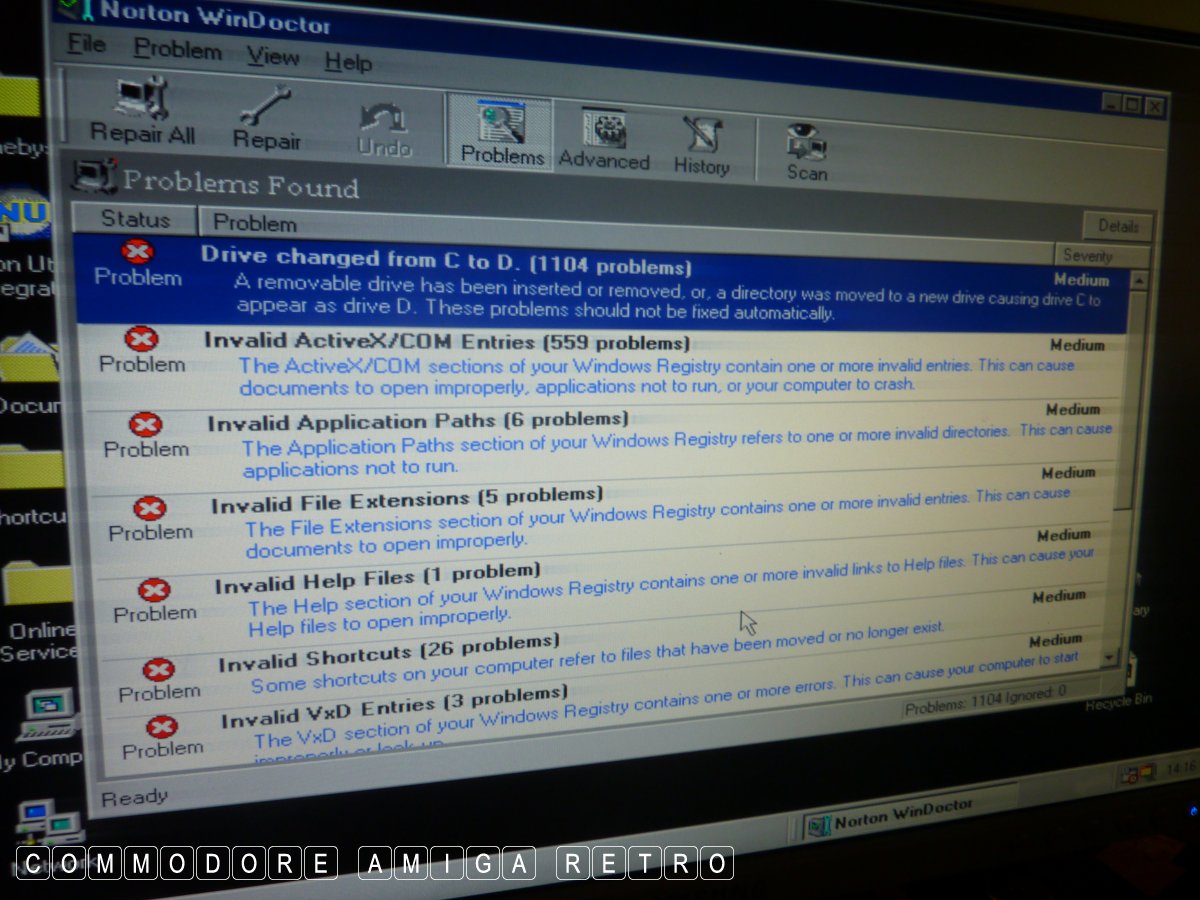Sort by the Status column header
Viewport: 1200px width, 900px height.
(135, 220)
